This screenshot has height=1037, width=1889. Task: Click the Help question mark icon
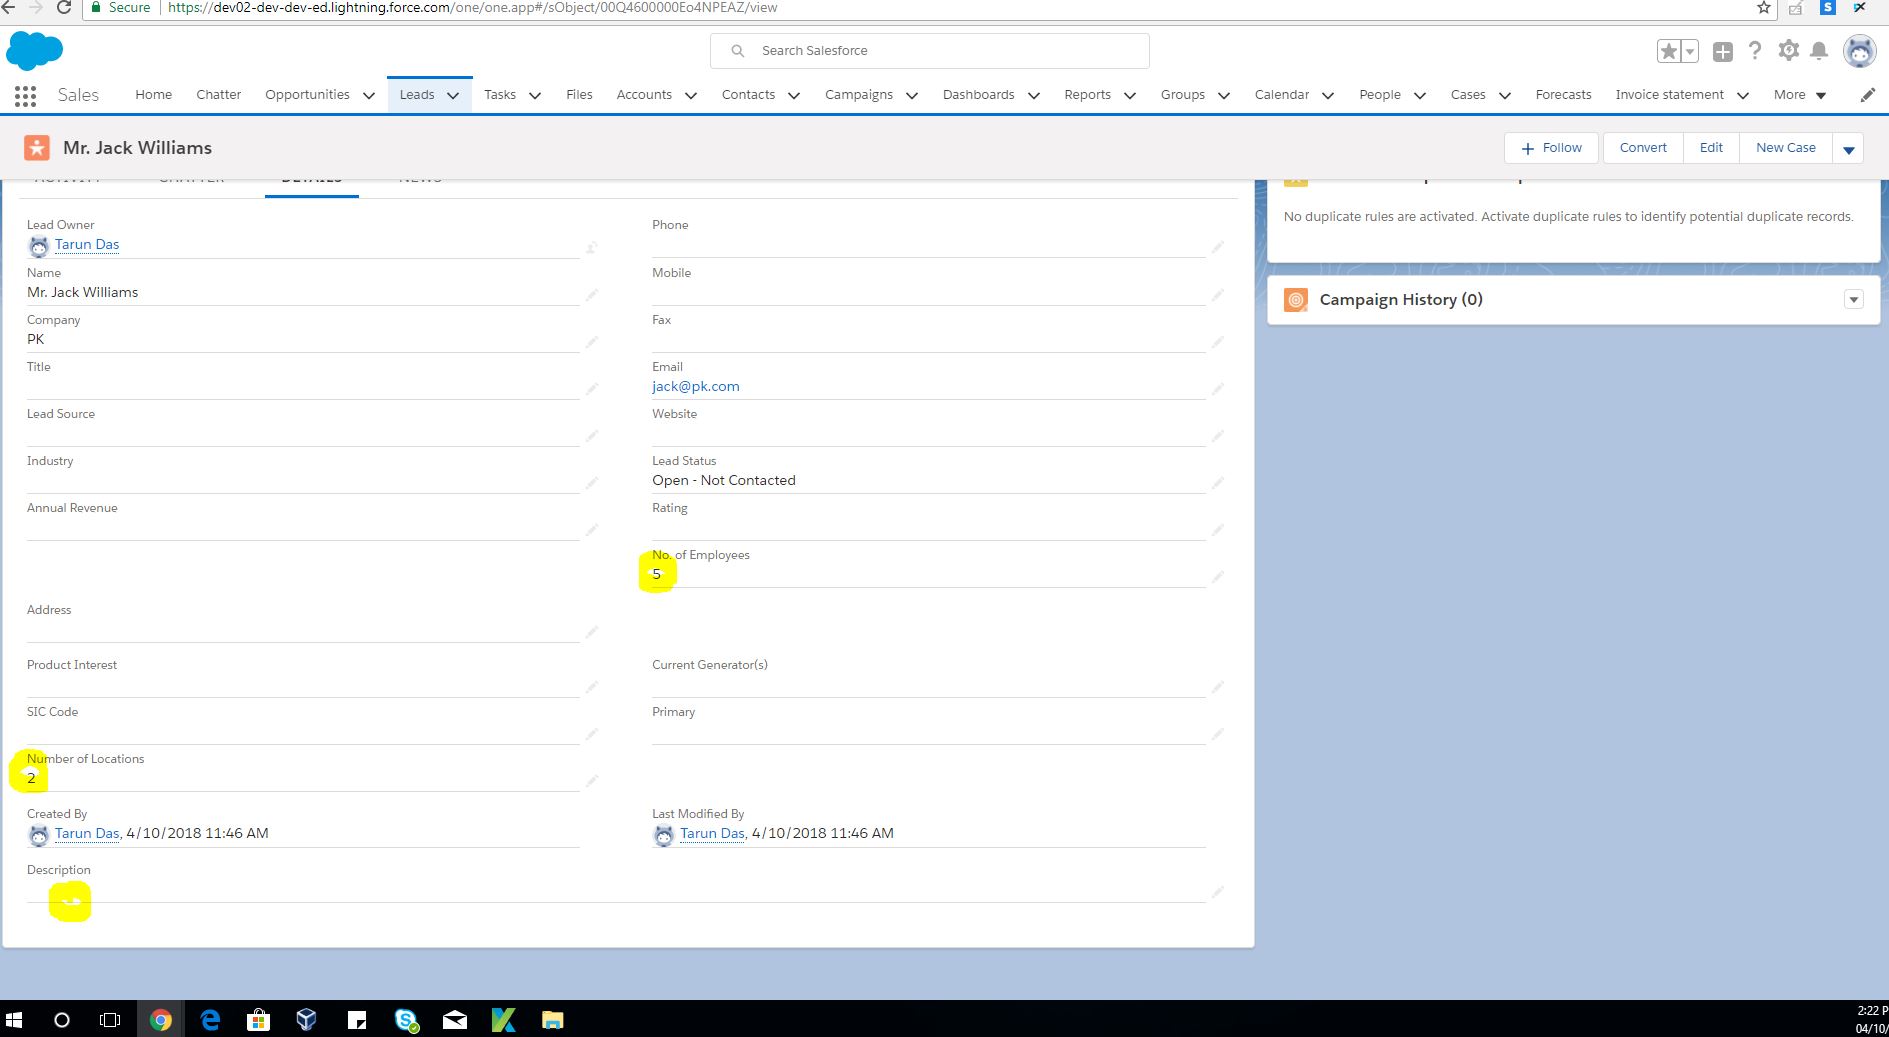click(1755, 51)
